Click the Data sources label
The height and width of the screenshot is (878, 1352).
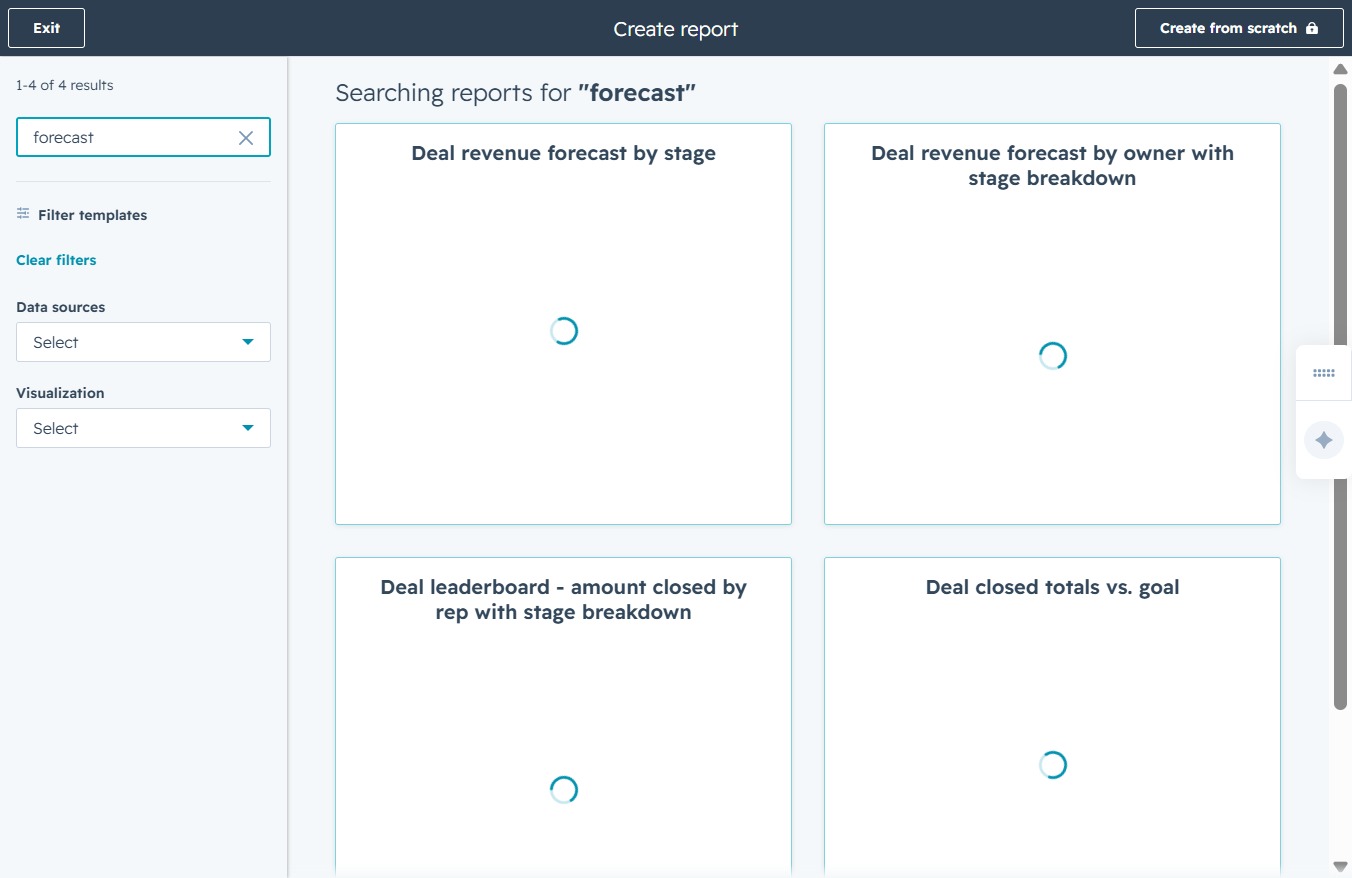pos(60,307)
